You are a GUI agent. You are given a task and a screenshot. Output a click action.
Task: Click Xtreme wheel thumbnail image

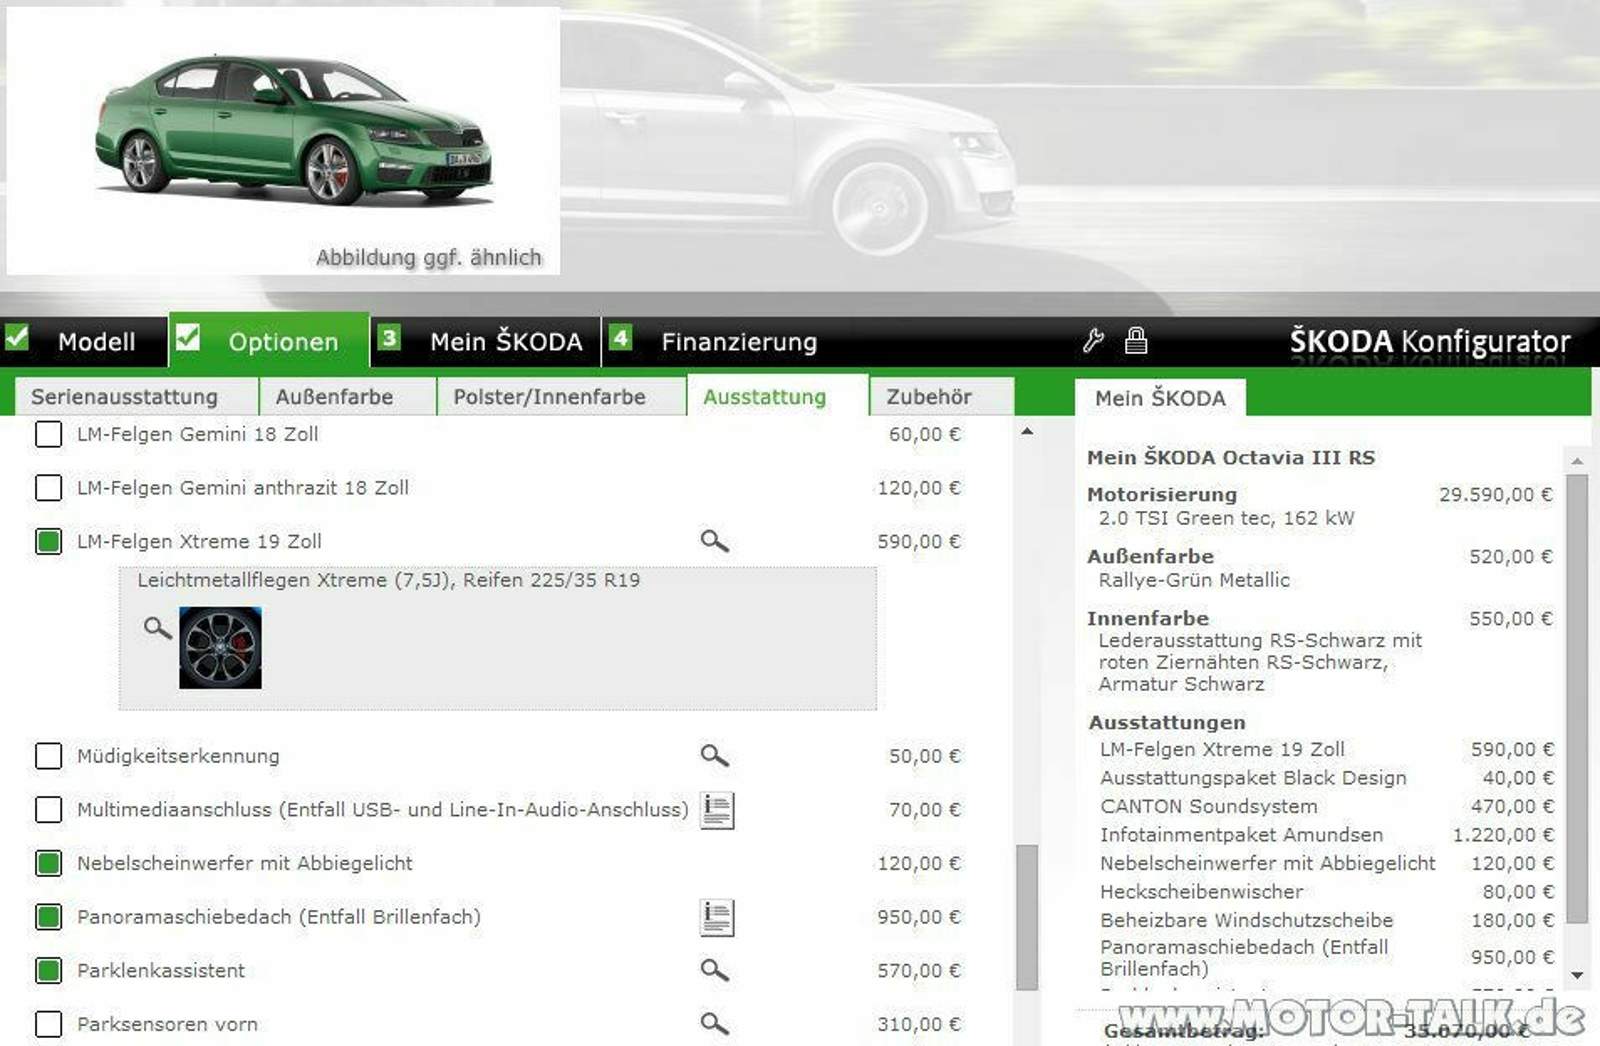pos(220,648)
